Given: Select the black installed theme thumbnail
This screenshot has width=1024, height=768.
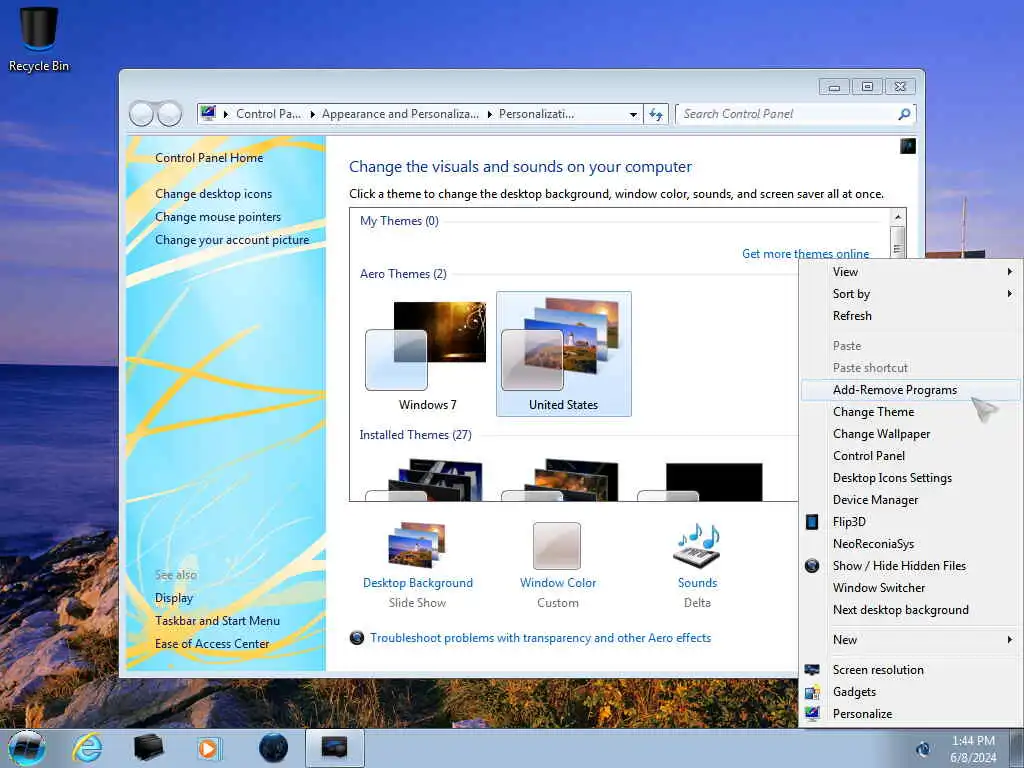Looking at the screenshot, I should pyautogui.click(x=700, y=482).
